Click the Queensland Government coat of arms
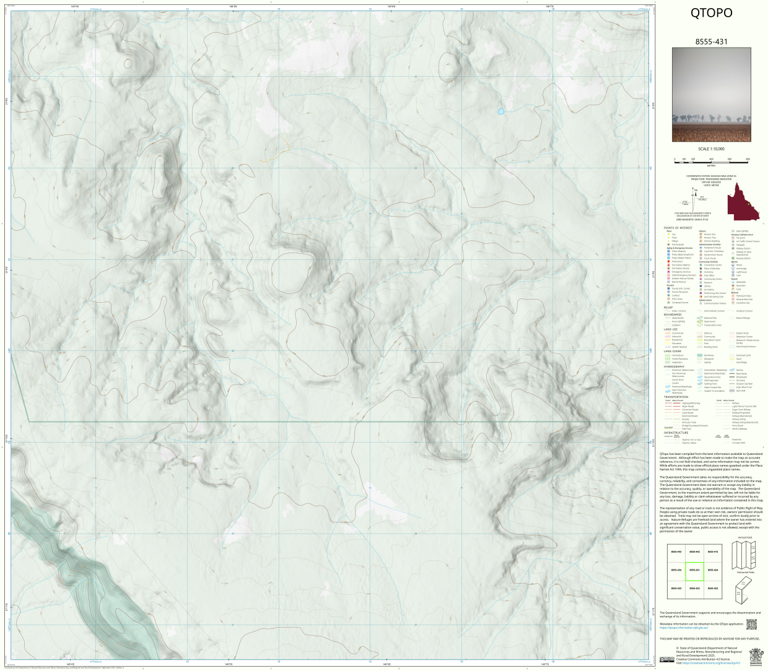The height and width of the screenshot is (671, 768). 756,656
